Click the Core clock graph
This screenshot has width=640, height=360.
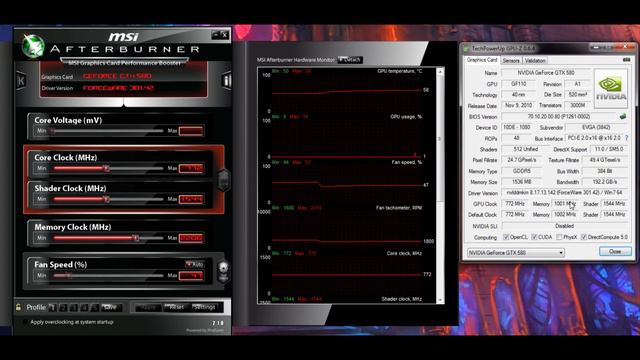click(x=346, y=275)
